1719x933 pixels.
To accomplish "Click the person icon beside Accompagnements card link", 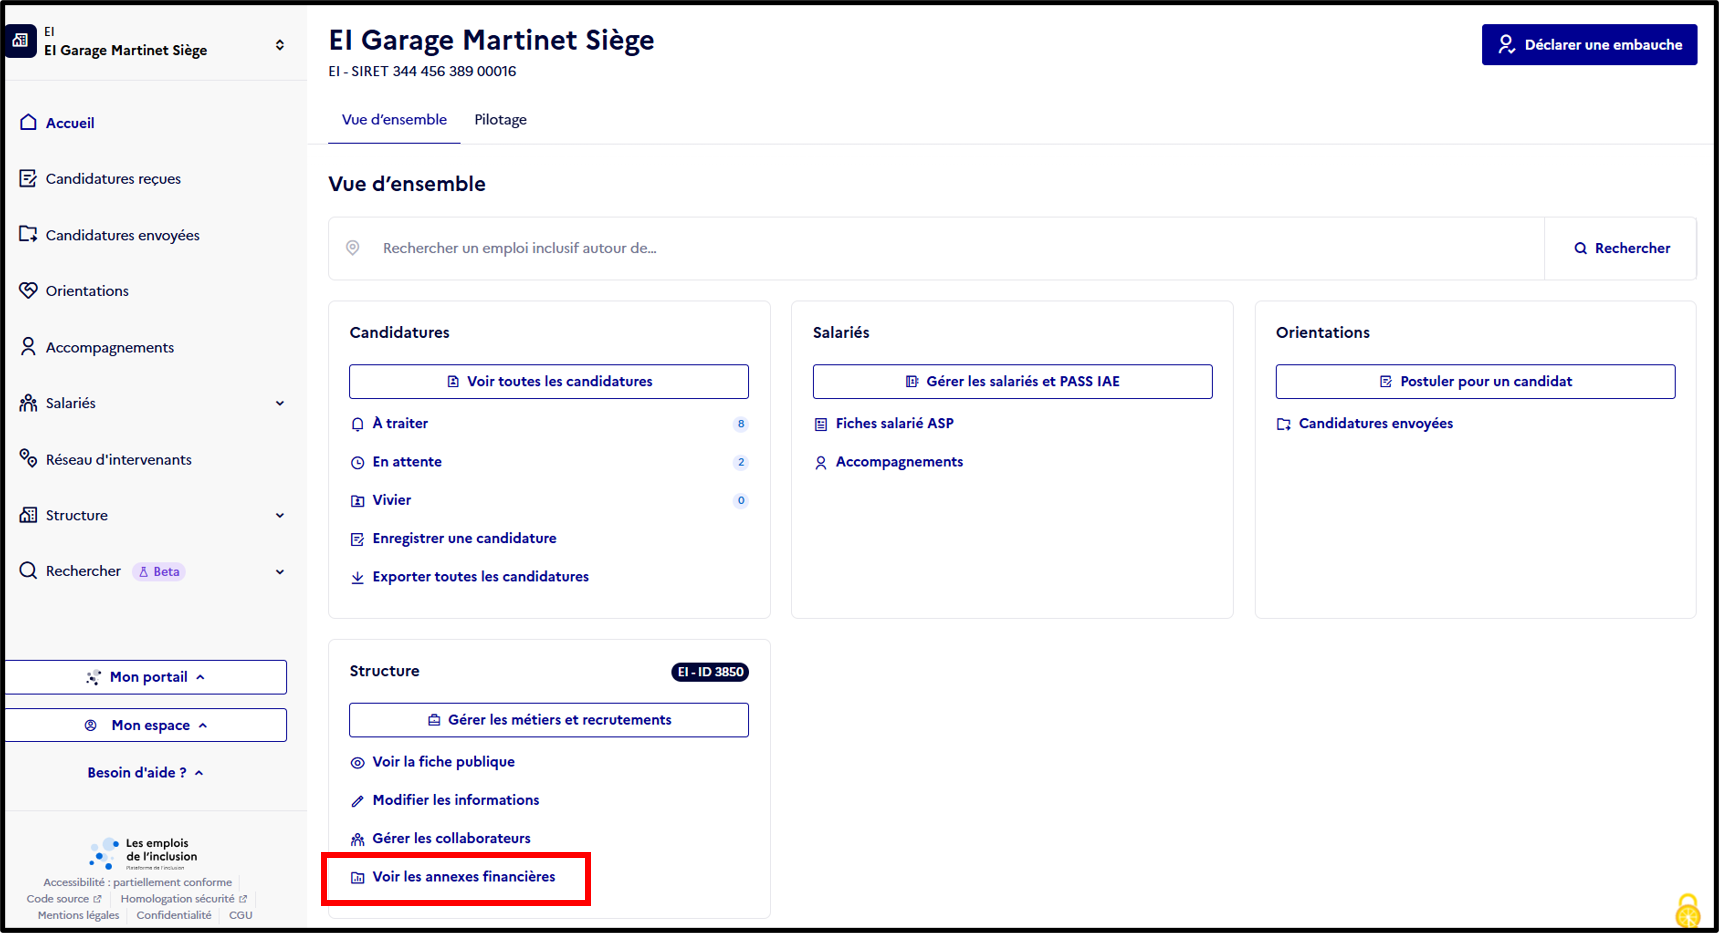I will [x=821, y=462].
